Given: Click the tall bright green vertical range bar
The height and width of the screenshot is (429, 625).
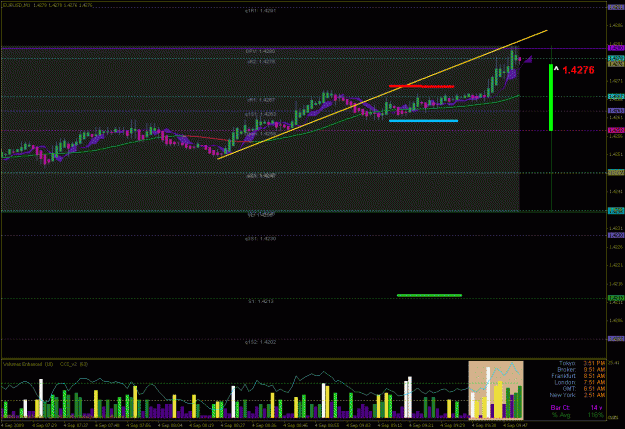Looking at the screenshot, I should pyautogui.click(x=551, y=97).
